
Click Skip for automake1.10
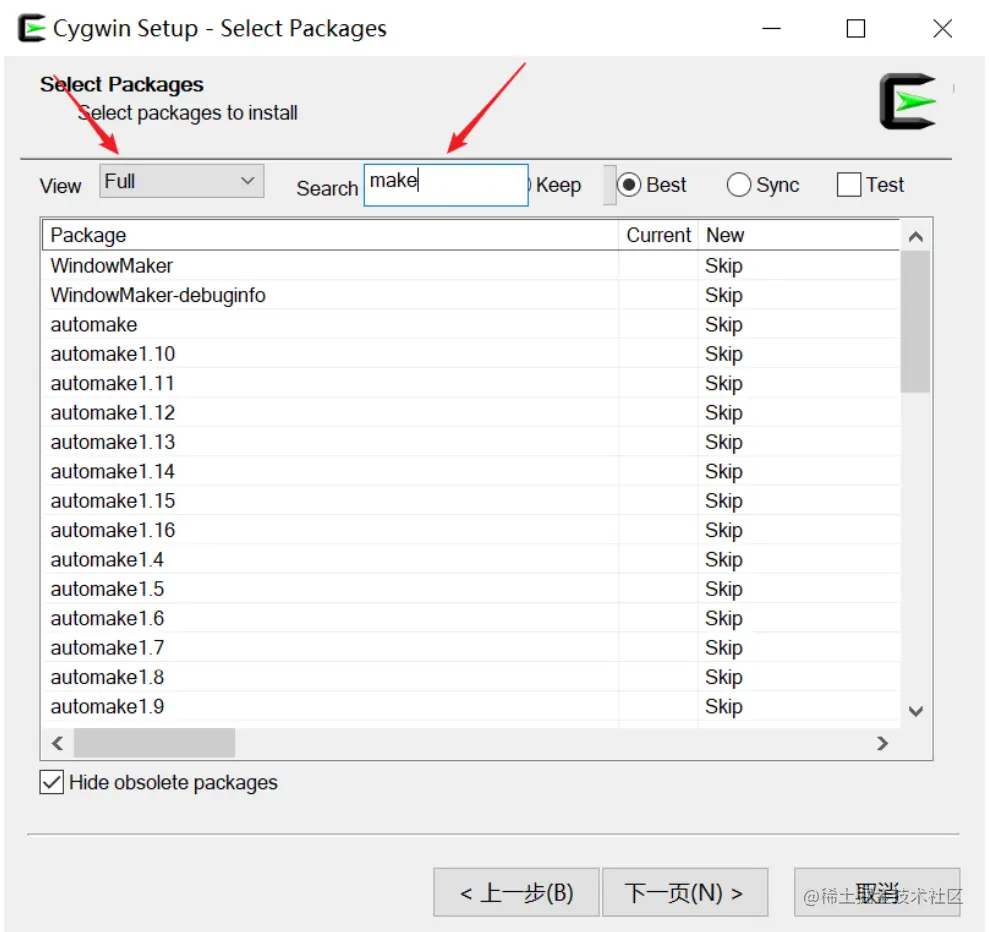723,354
